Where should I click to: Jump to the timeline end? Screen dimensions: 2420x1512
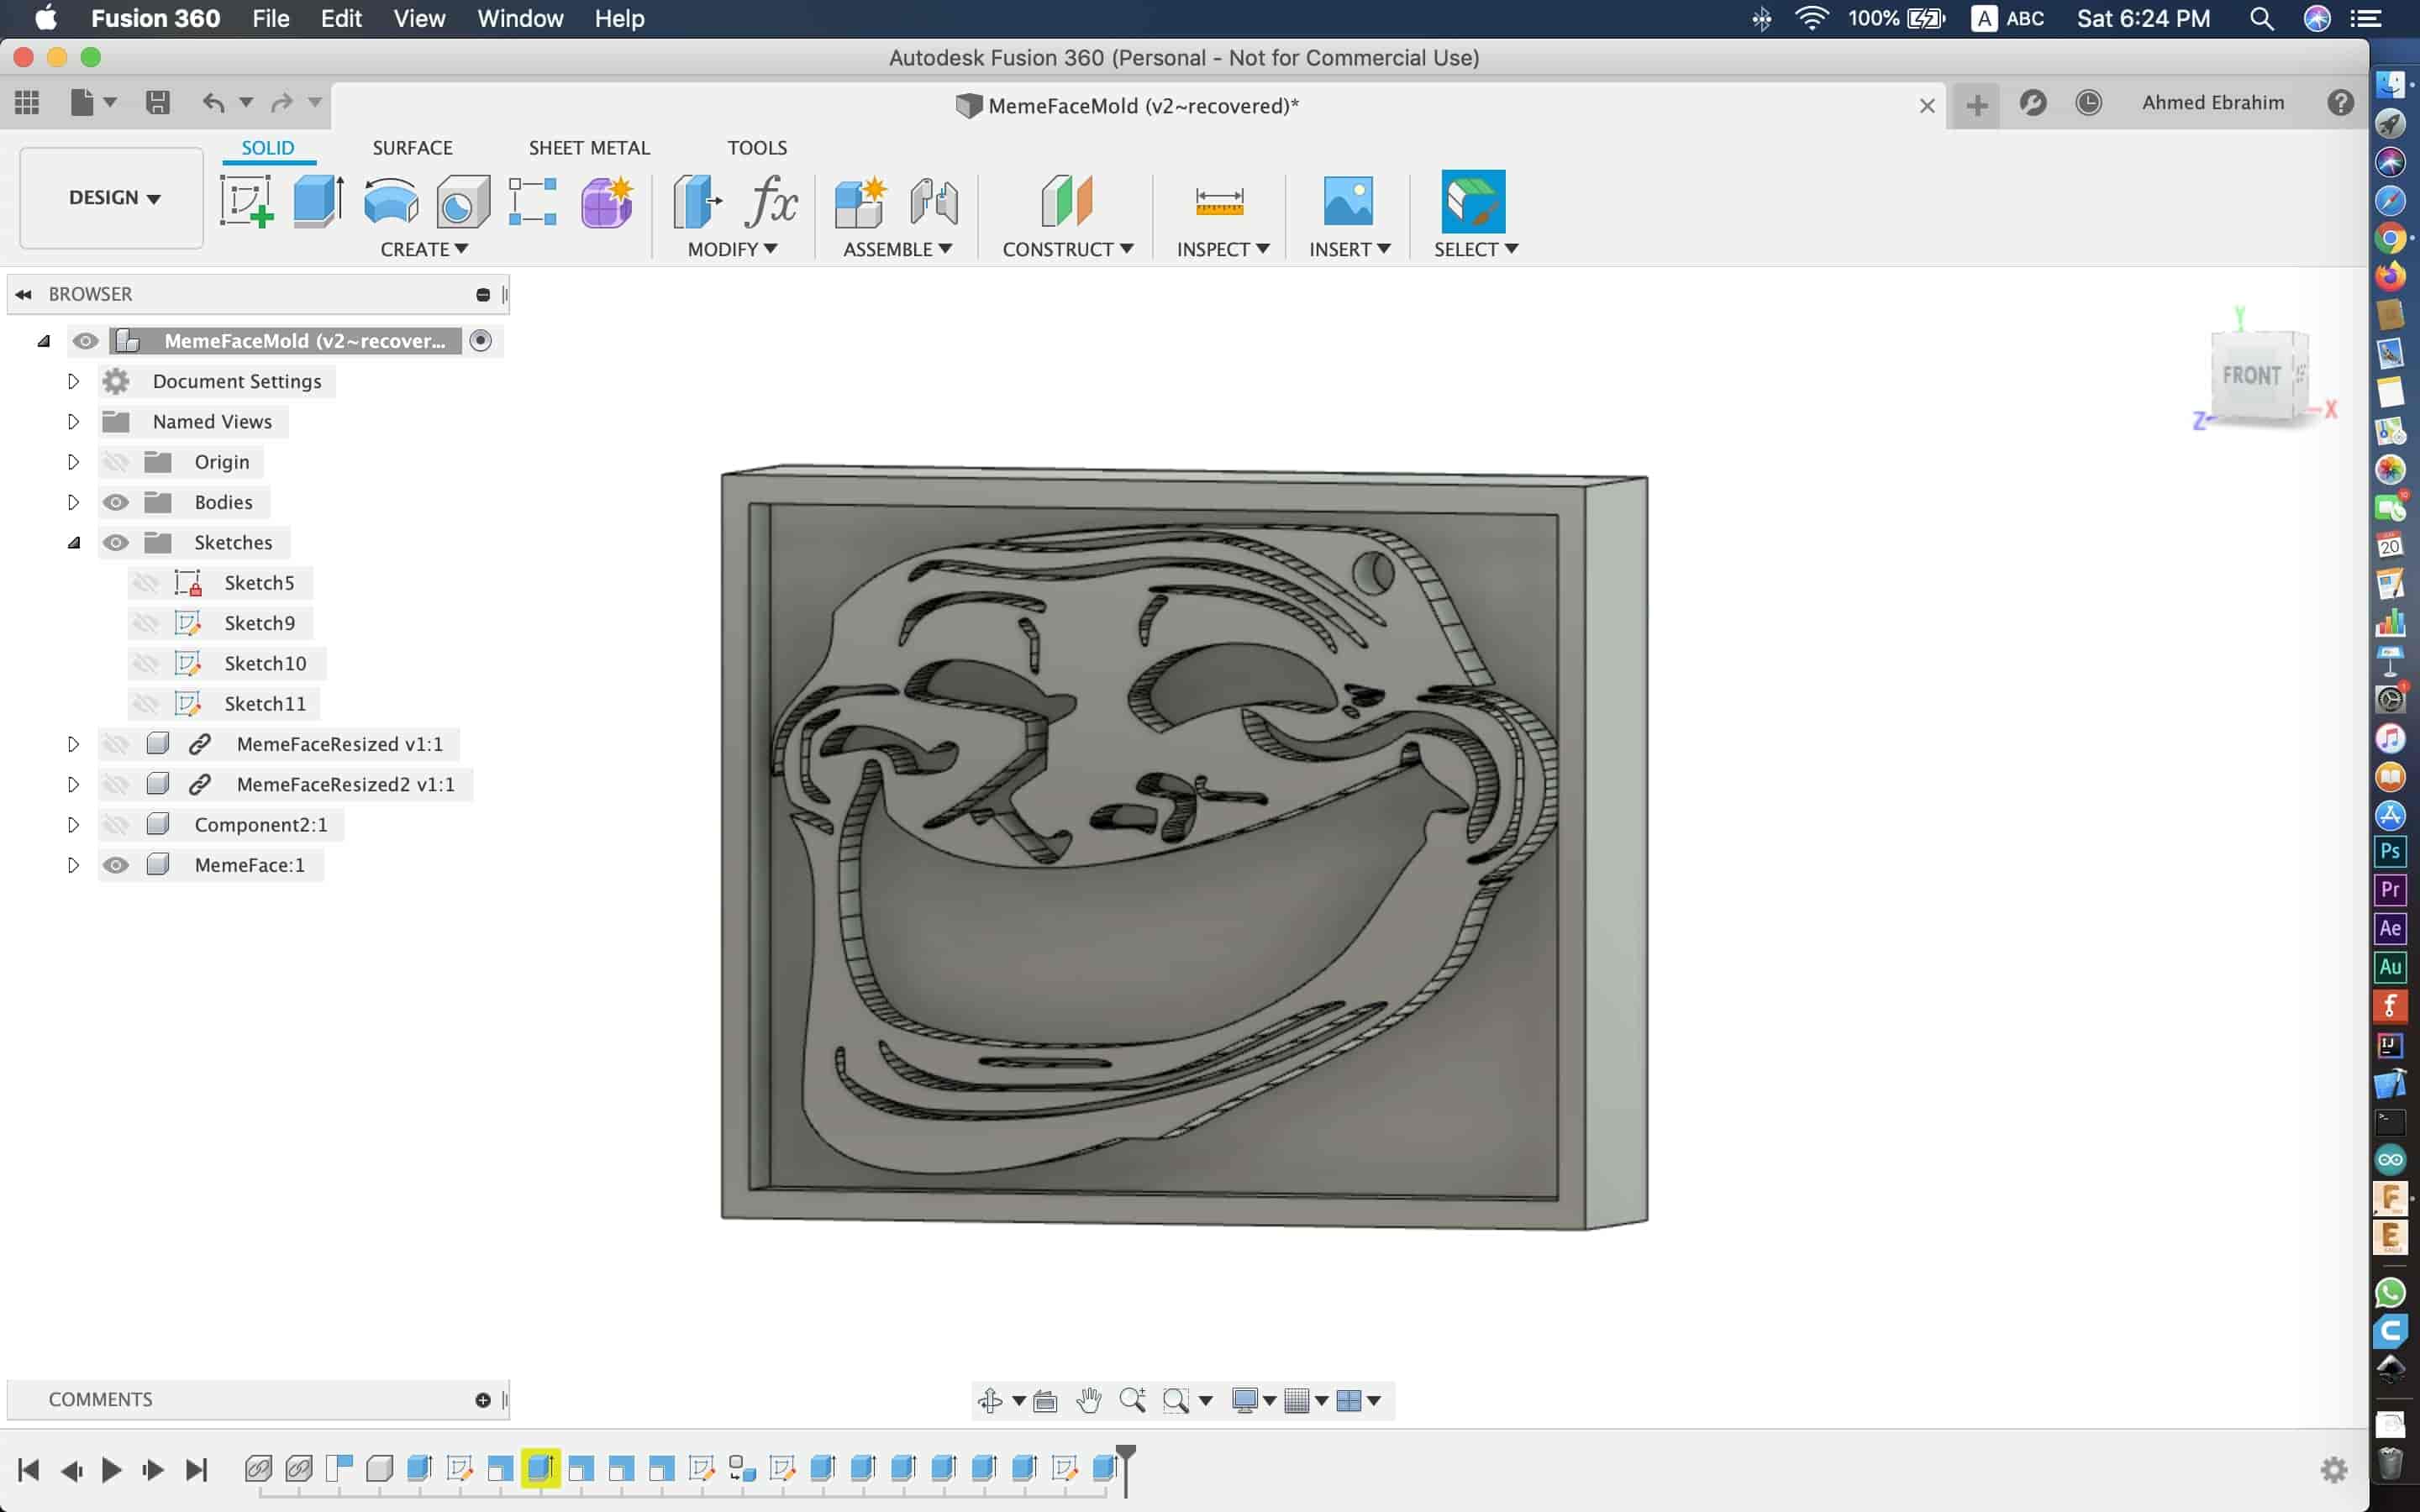pyautogui.click(x=196, y=1469)
